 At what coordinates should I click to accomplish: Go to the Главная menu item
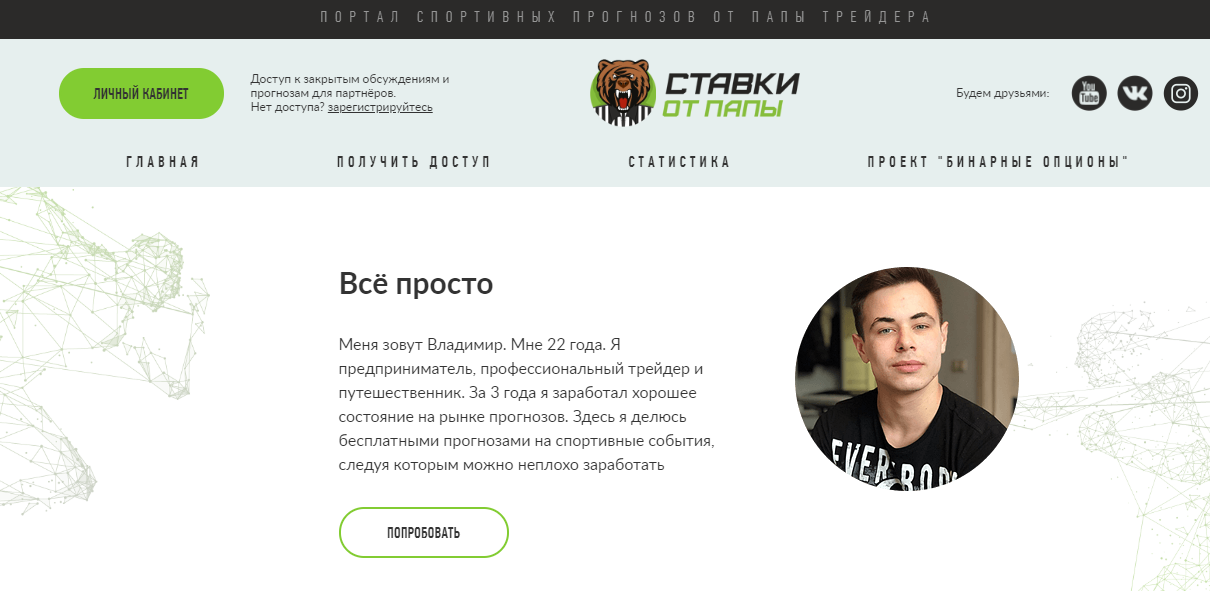coord(163,162)
